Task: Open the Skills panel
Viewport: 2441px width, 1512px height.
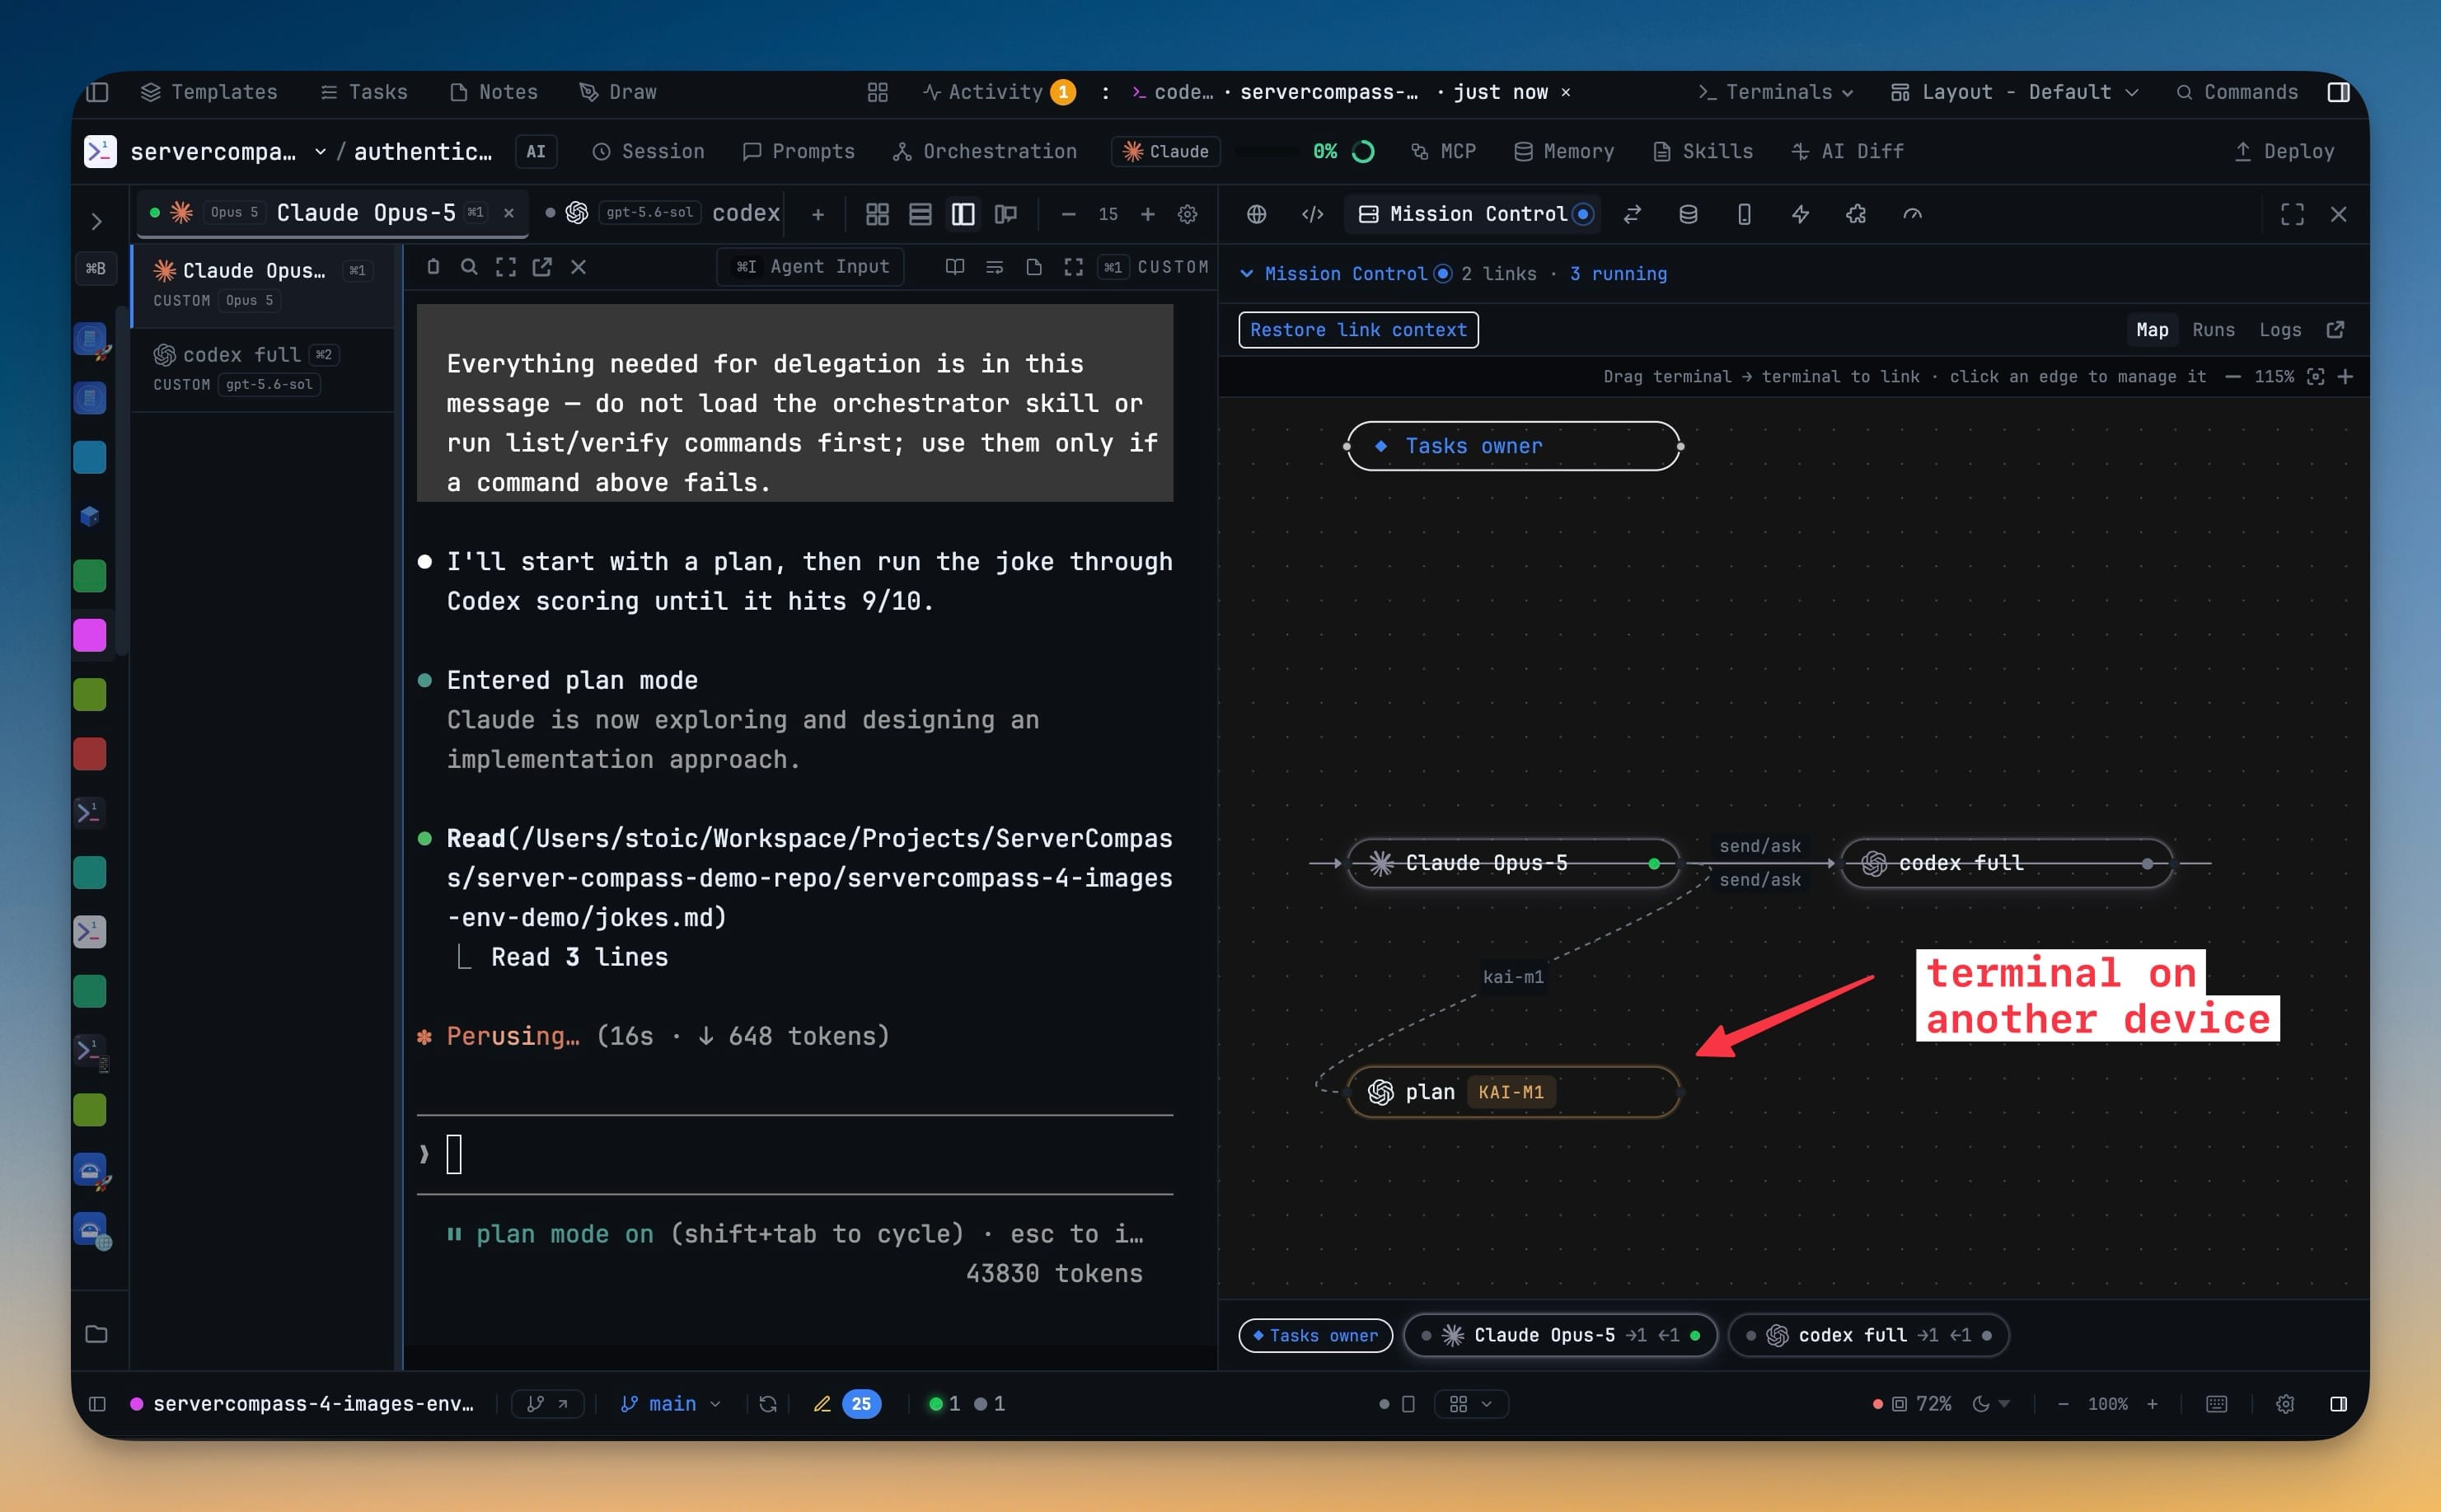Action: point(1703,151)
